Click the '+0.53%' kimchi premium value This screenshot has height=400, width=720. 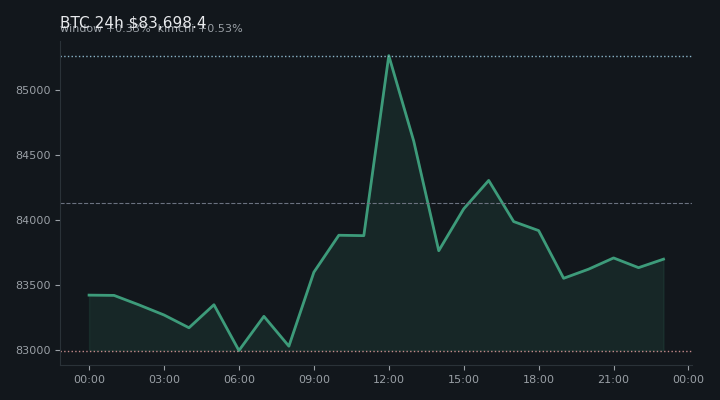pyautogui.click(x=221, y=28)
